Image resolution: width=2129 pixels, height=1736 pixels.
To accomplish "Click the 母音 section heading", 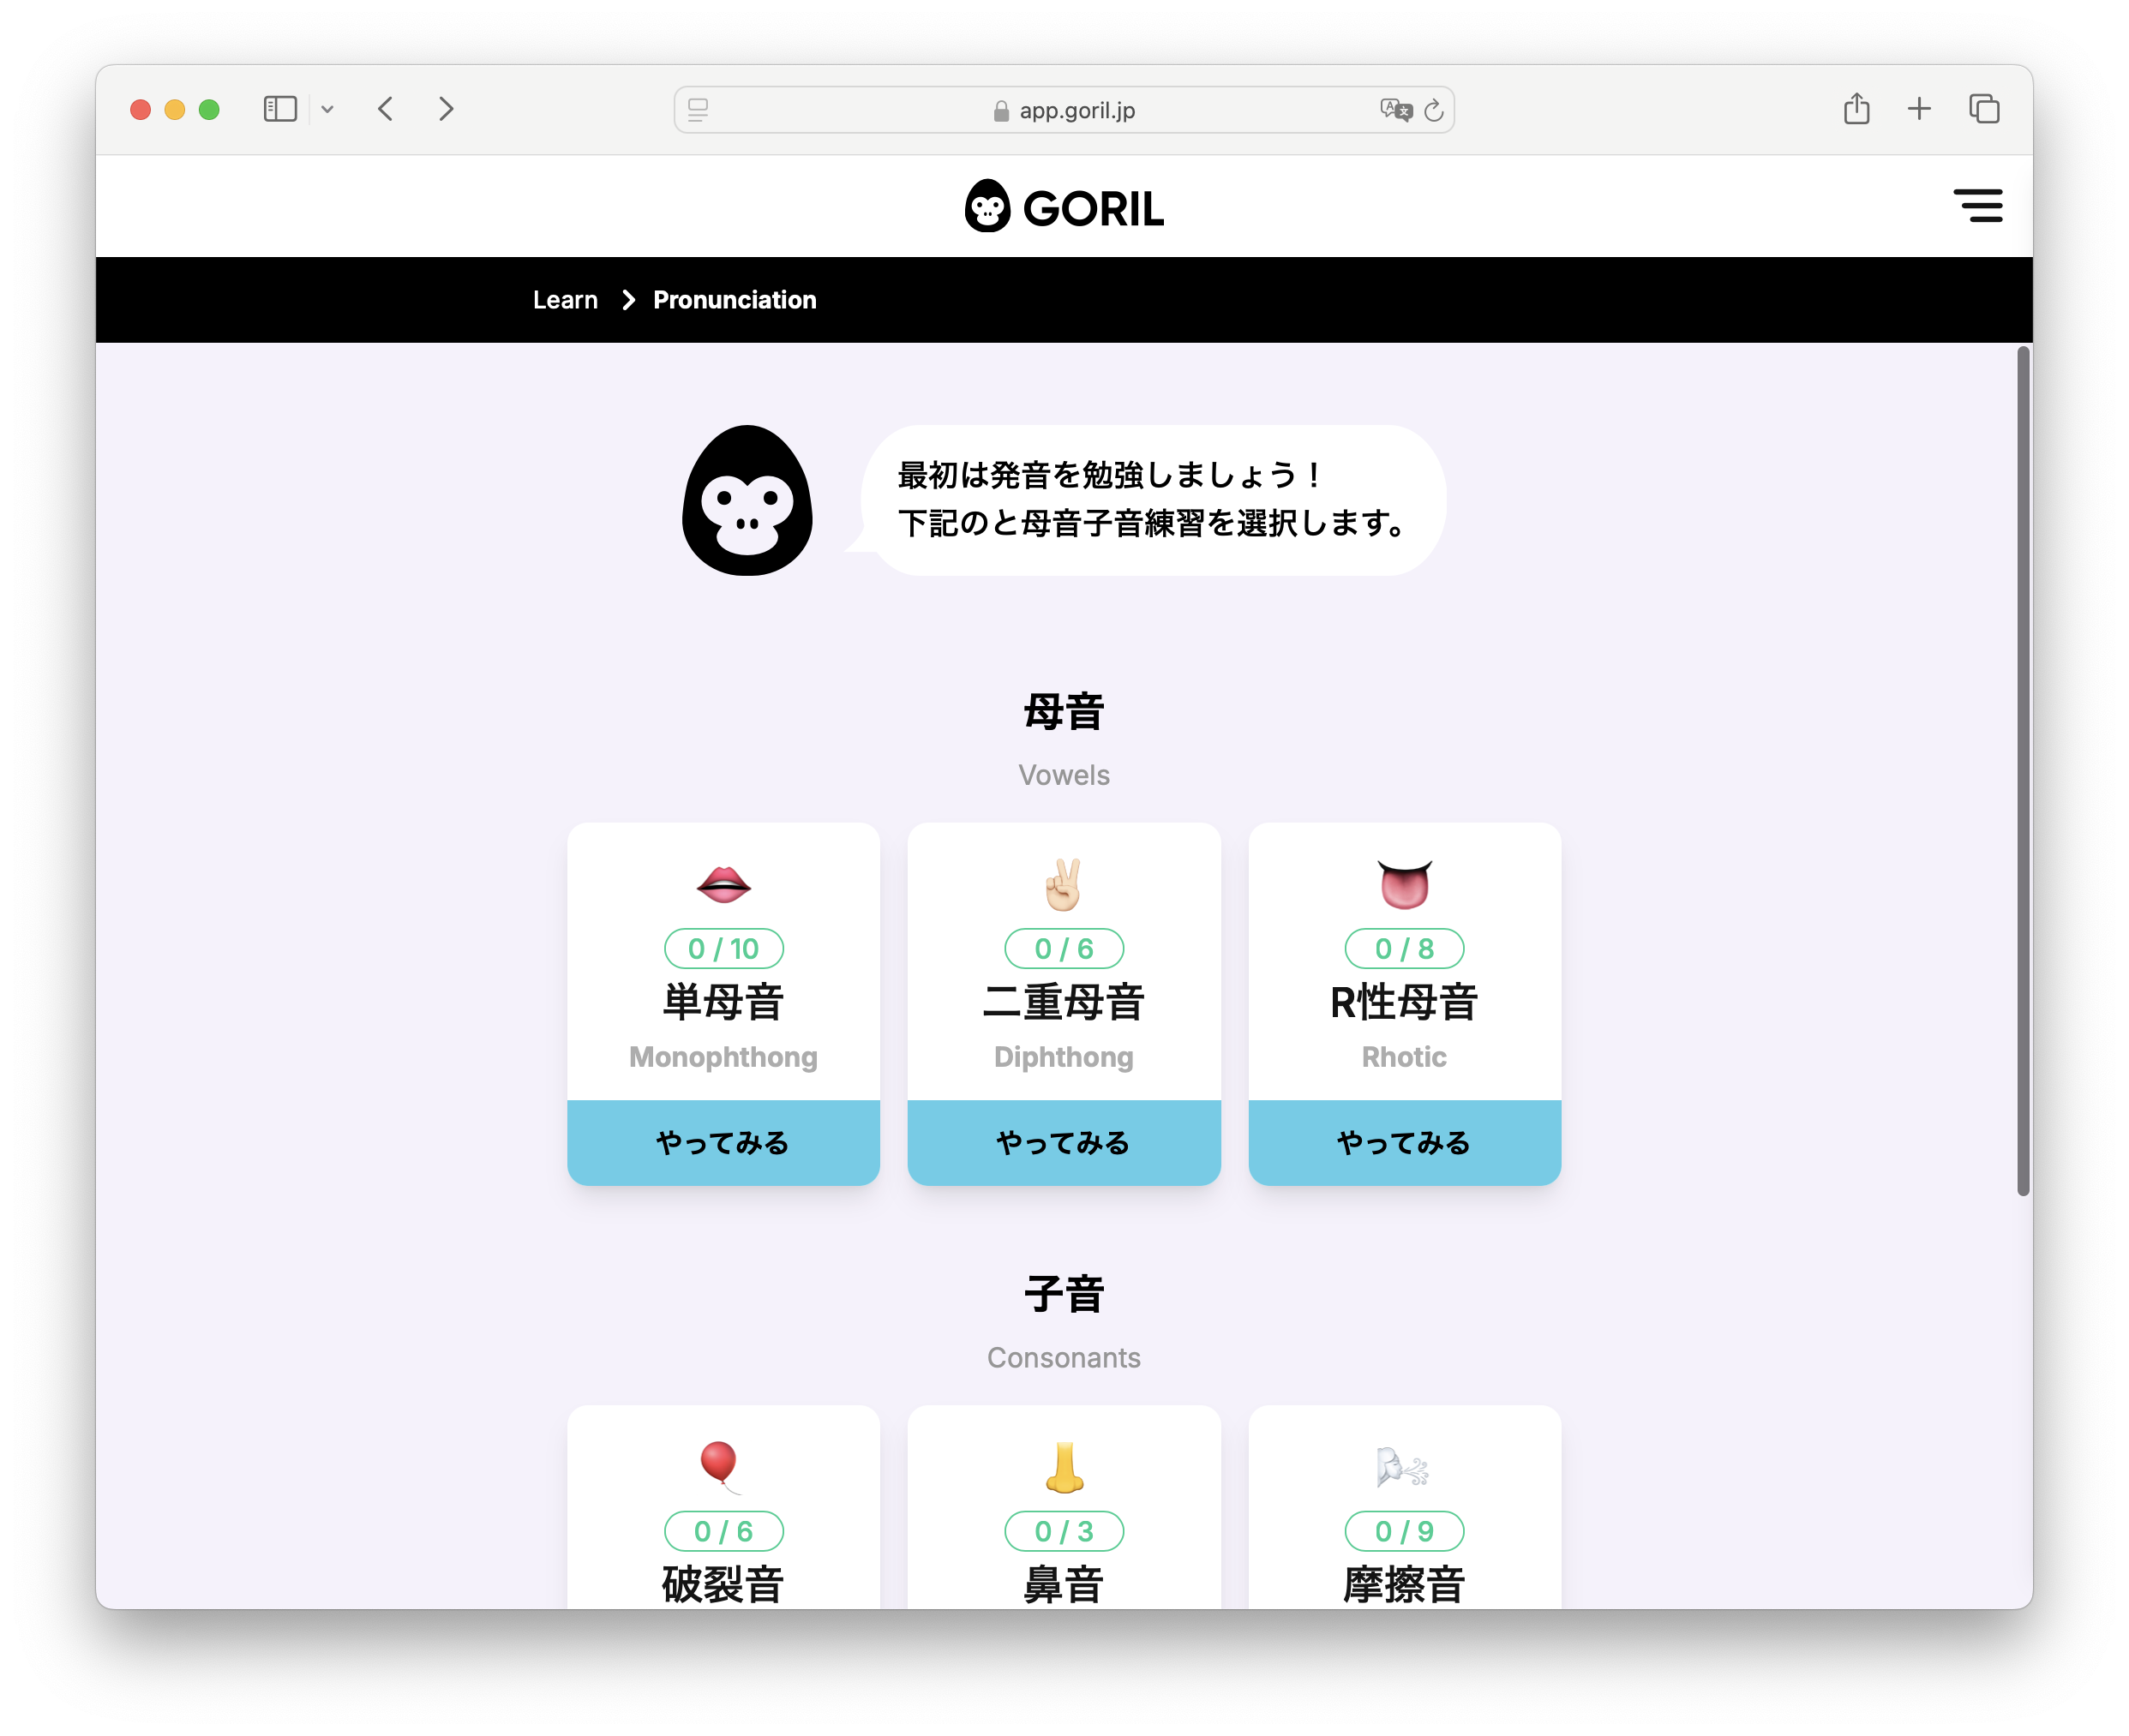I will [1064, 712].
